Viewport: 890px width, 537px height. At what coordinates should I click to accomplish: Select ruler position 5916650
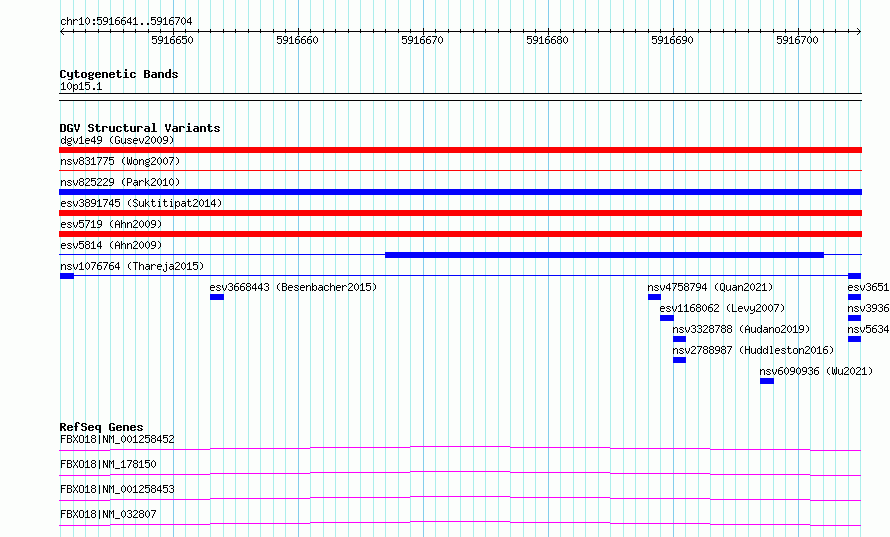click(x=172, y=40)
